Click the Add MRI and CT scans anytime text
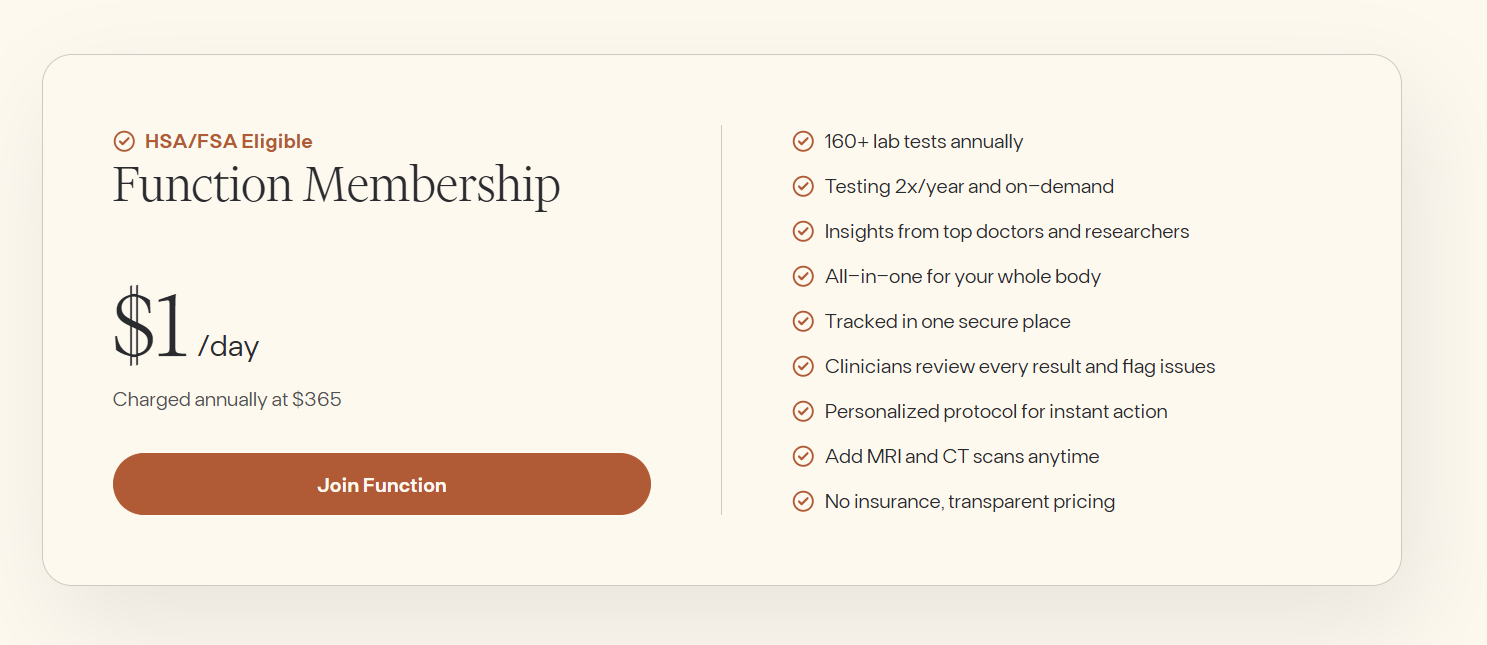Viewport: 1487px width, 645px height. 962,456
